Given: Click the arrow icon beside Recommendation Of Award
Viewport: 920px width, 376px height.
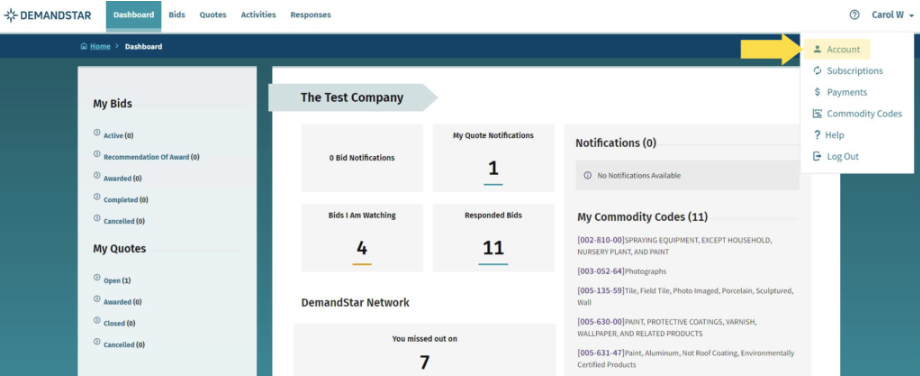Looking at the screenshot, I should (x=97, y=154).
